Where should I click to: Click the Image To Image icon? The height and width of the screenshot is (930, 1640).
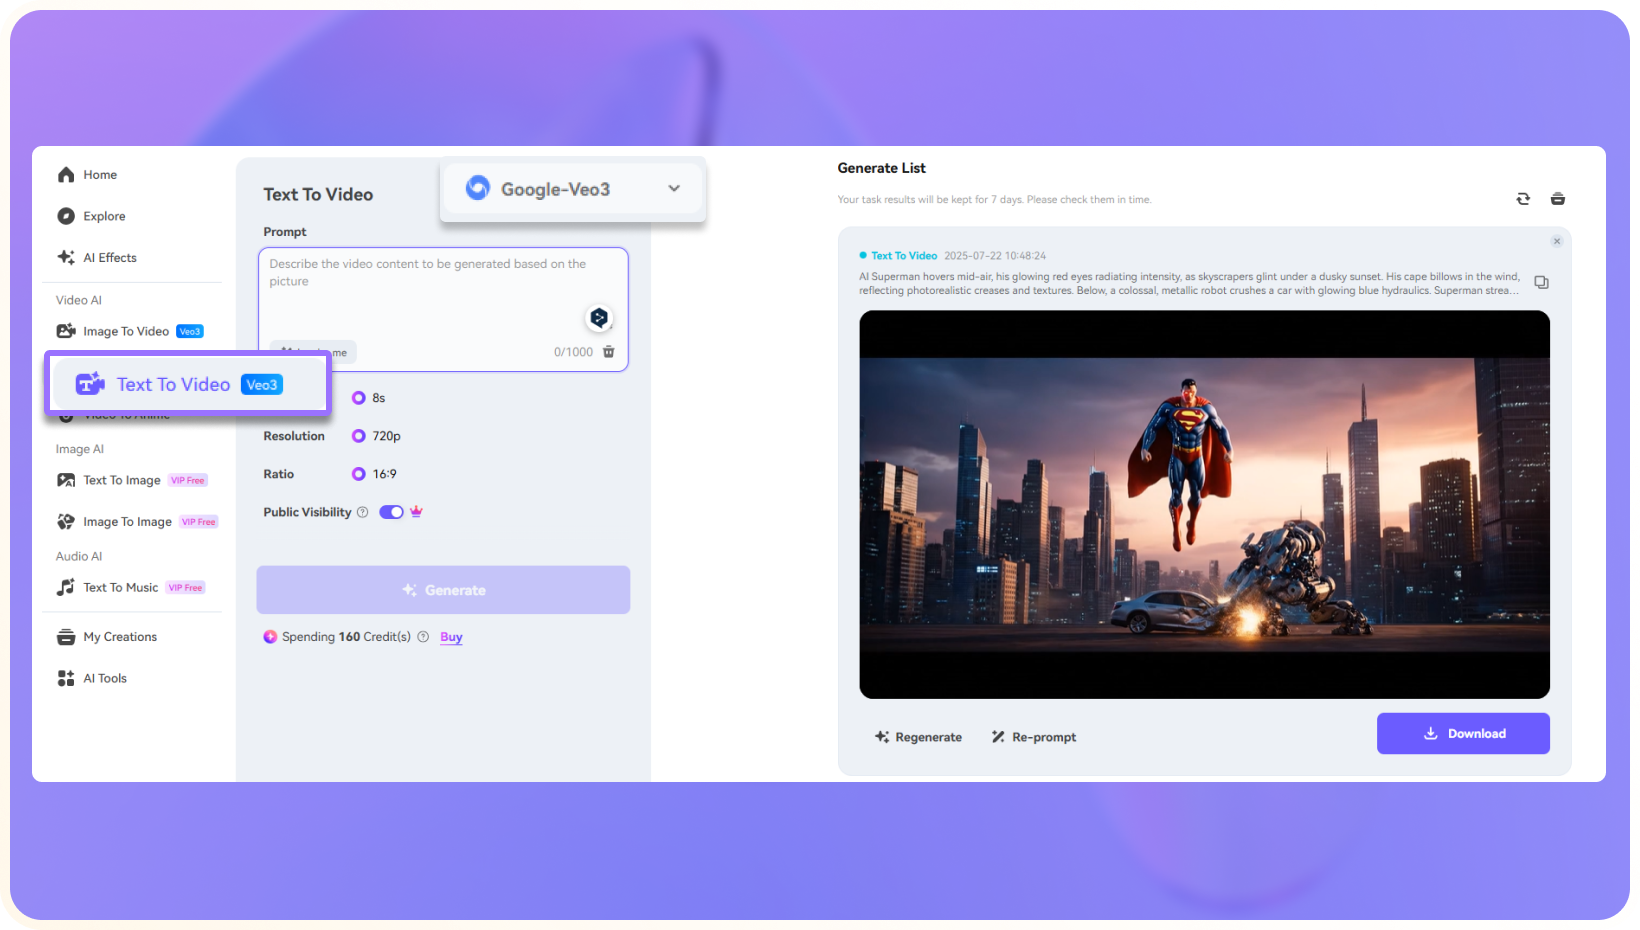[66, 522]
